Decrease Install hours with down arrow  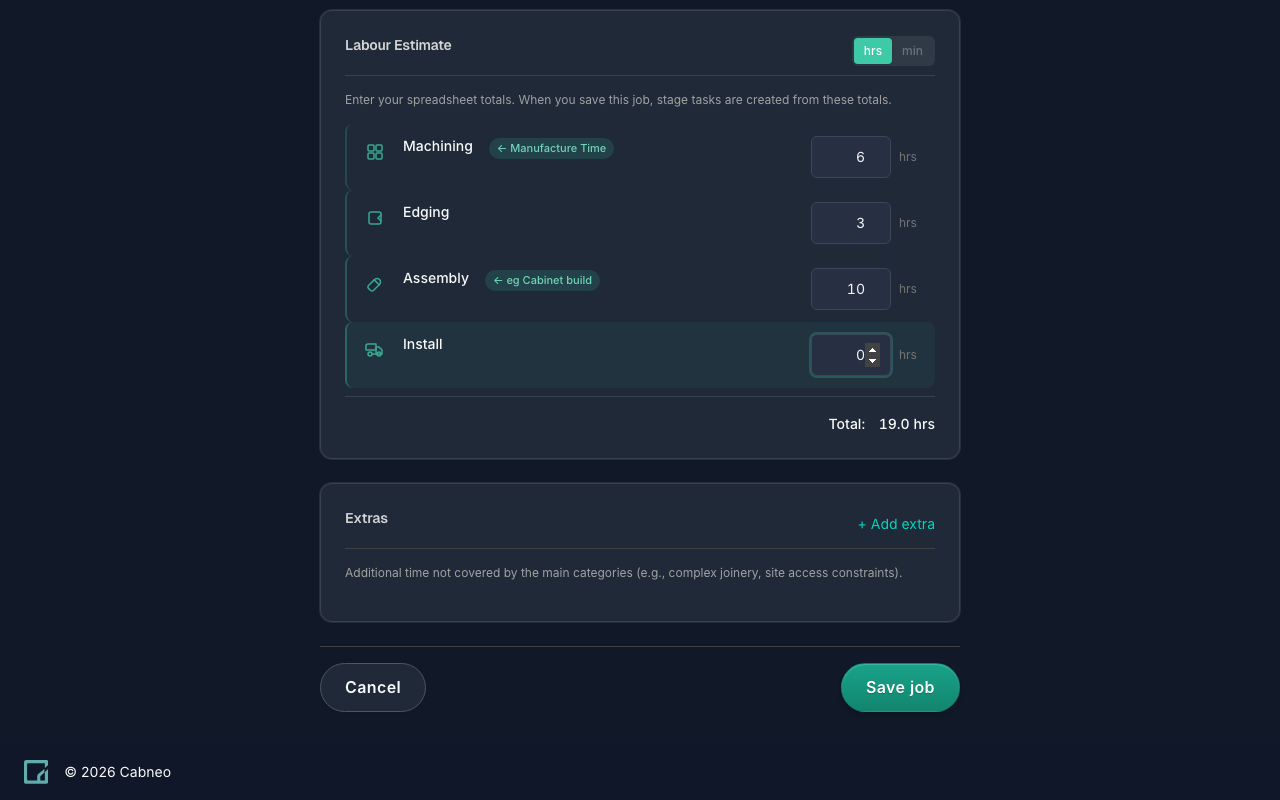873,361
